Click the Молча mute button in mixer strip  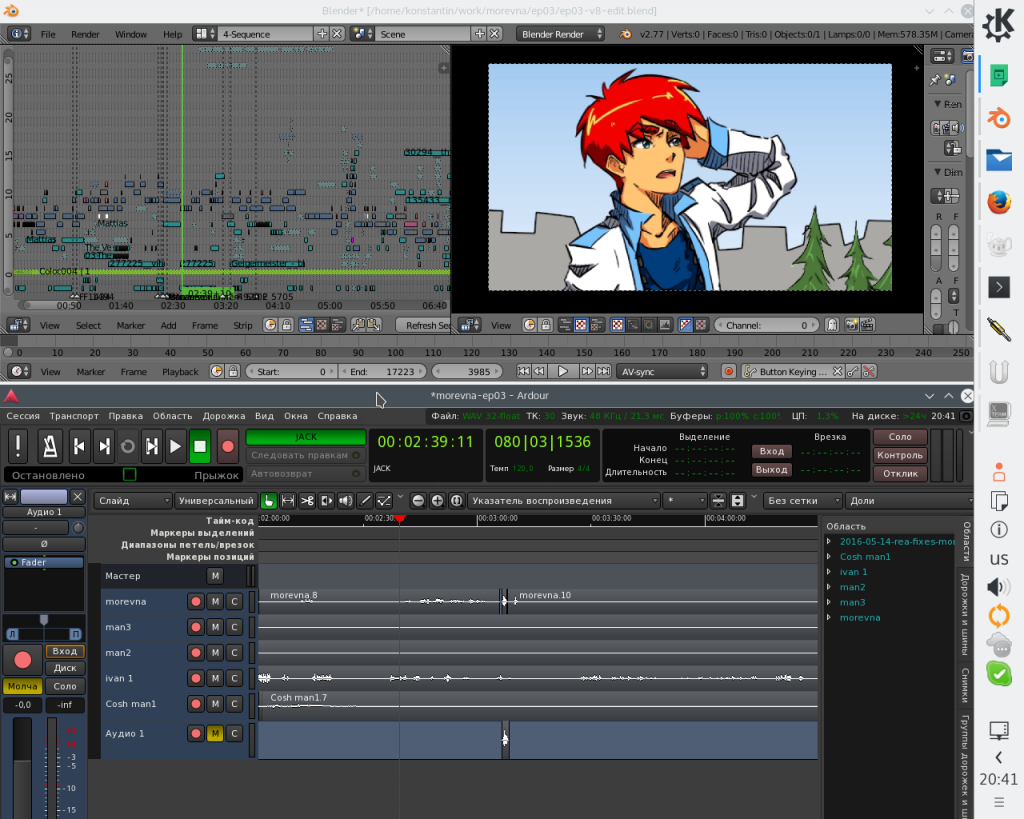click(23, 686)
